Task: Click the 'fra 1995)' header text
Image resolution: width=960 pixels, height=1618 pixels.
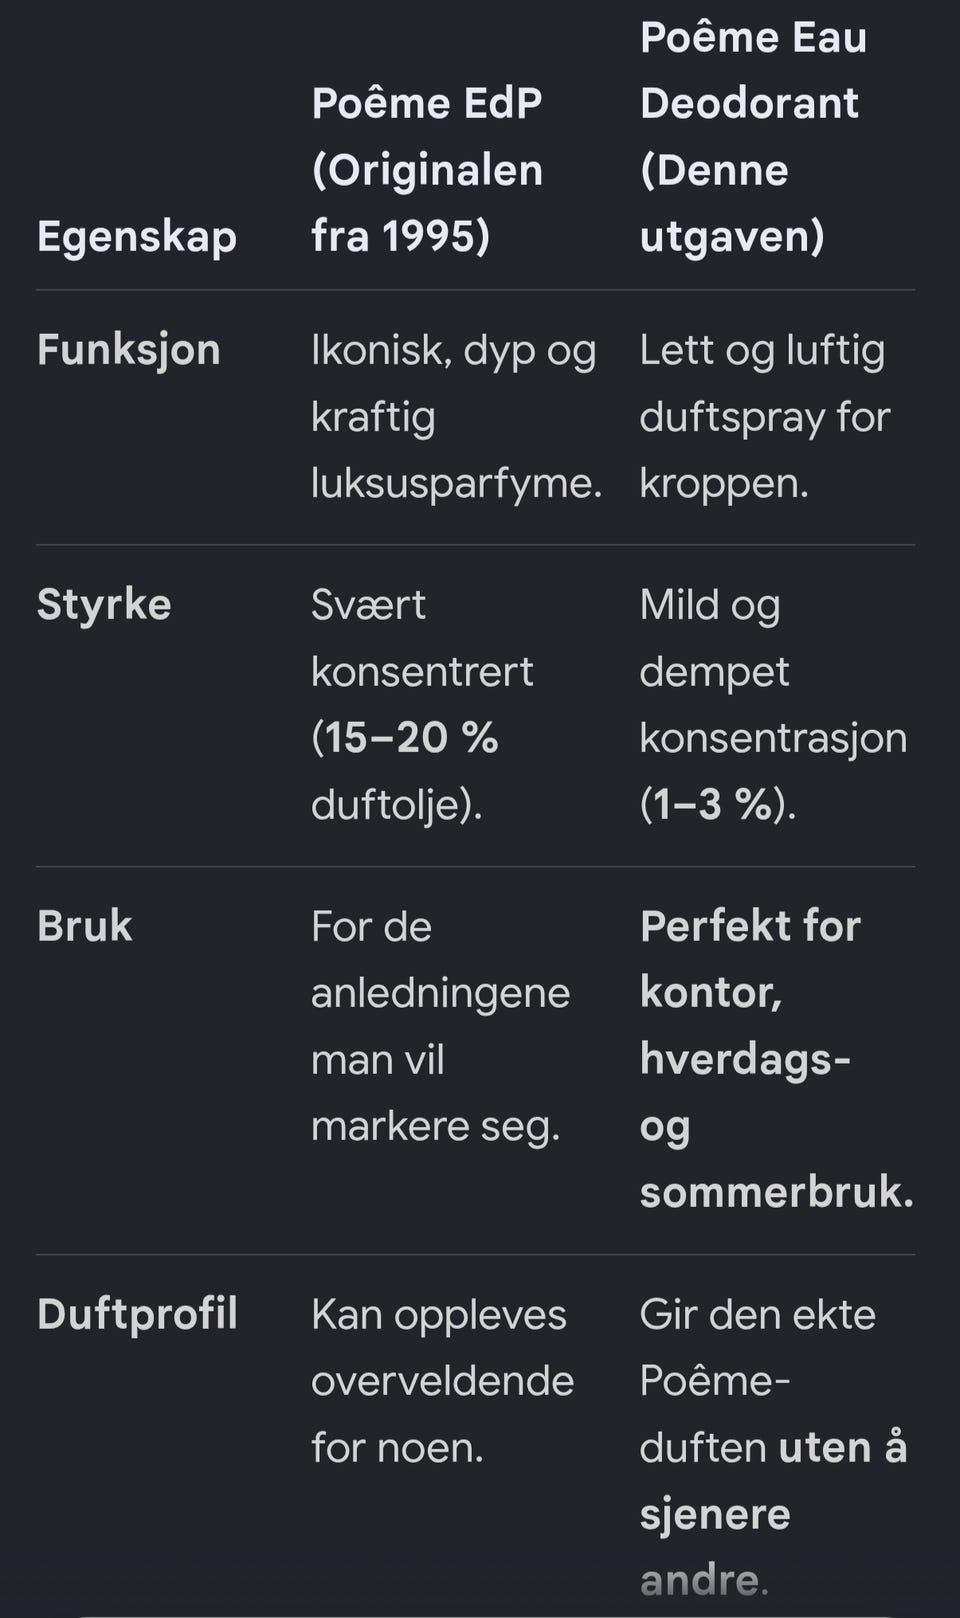Action: [400, 237]
